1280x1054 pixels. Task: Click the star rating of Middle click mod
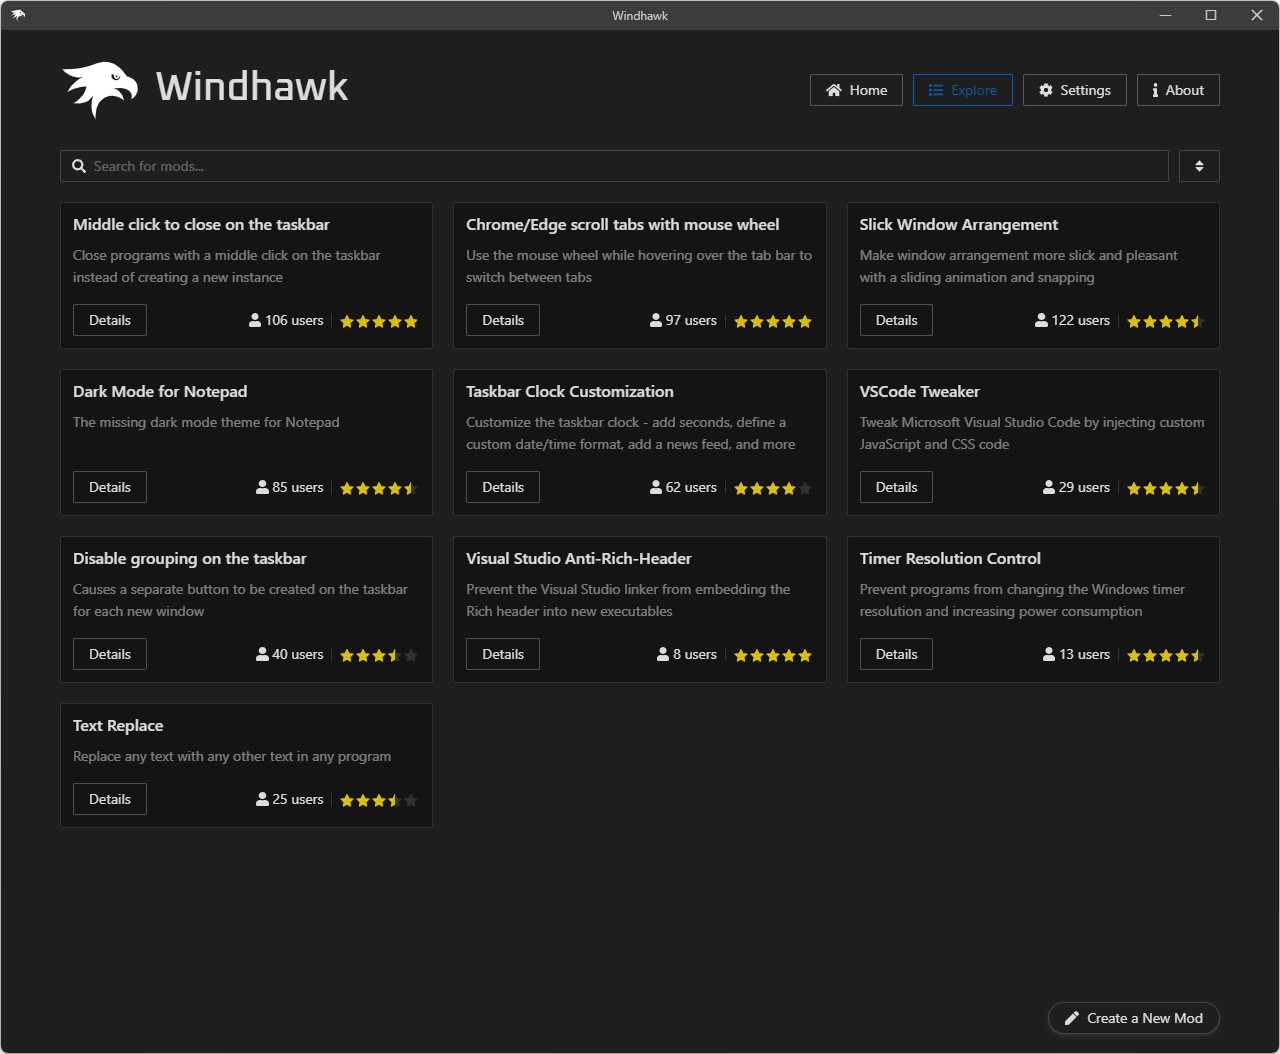[x=379, y=321]
